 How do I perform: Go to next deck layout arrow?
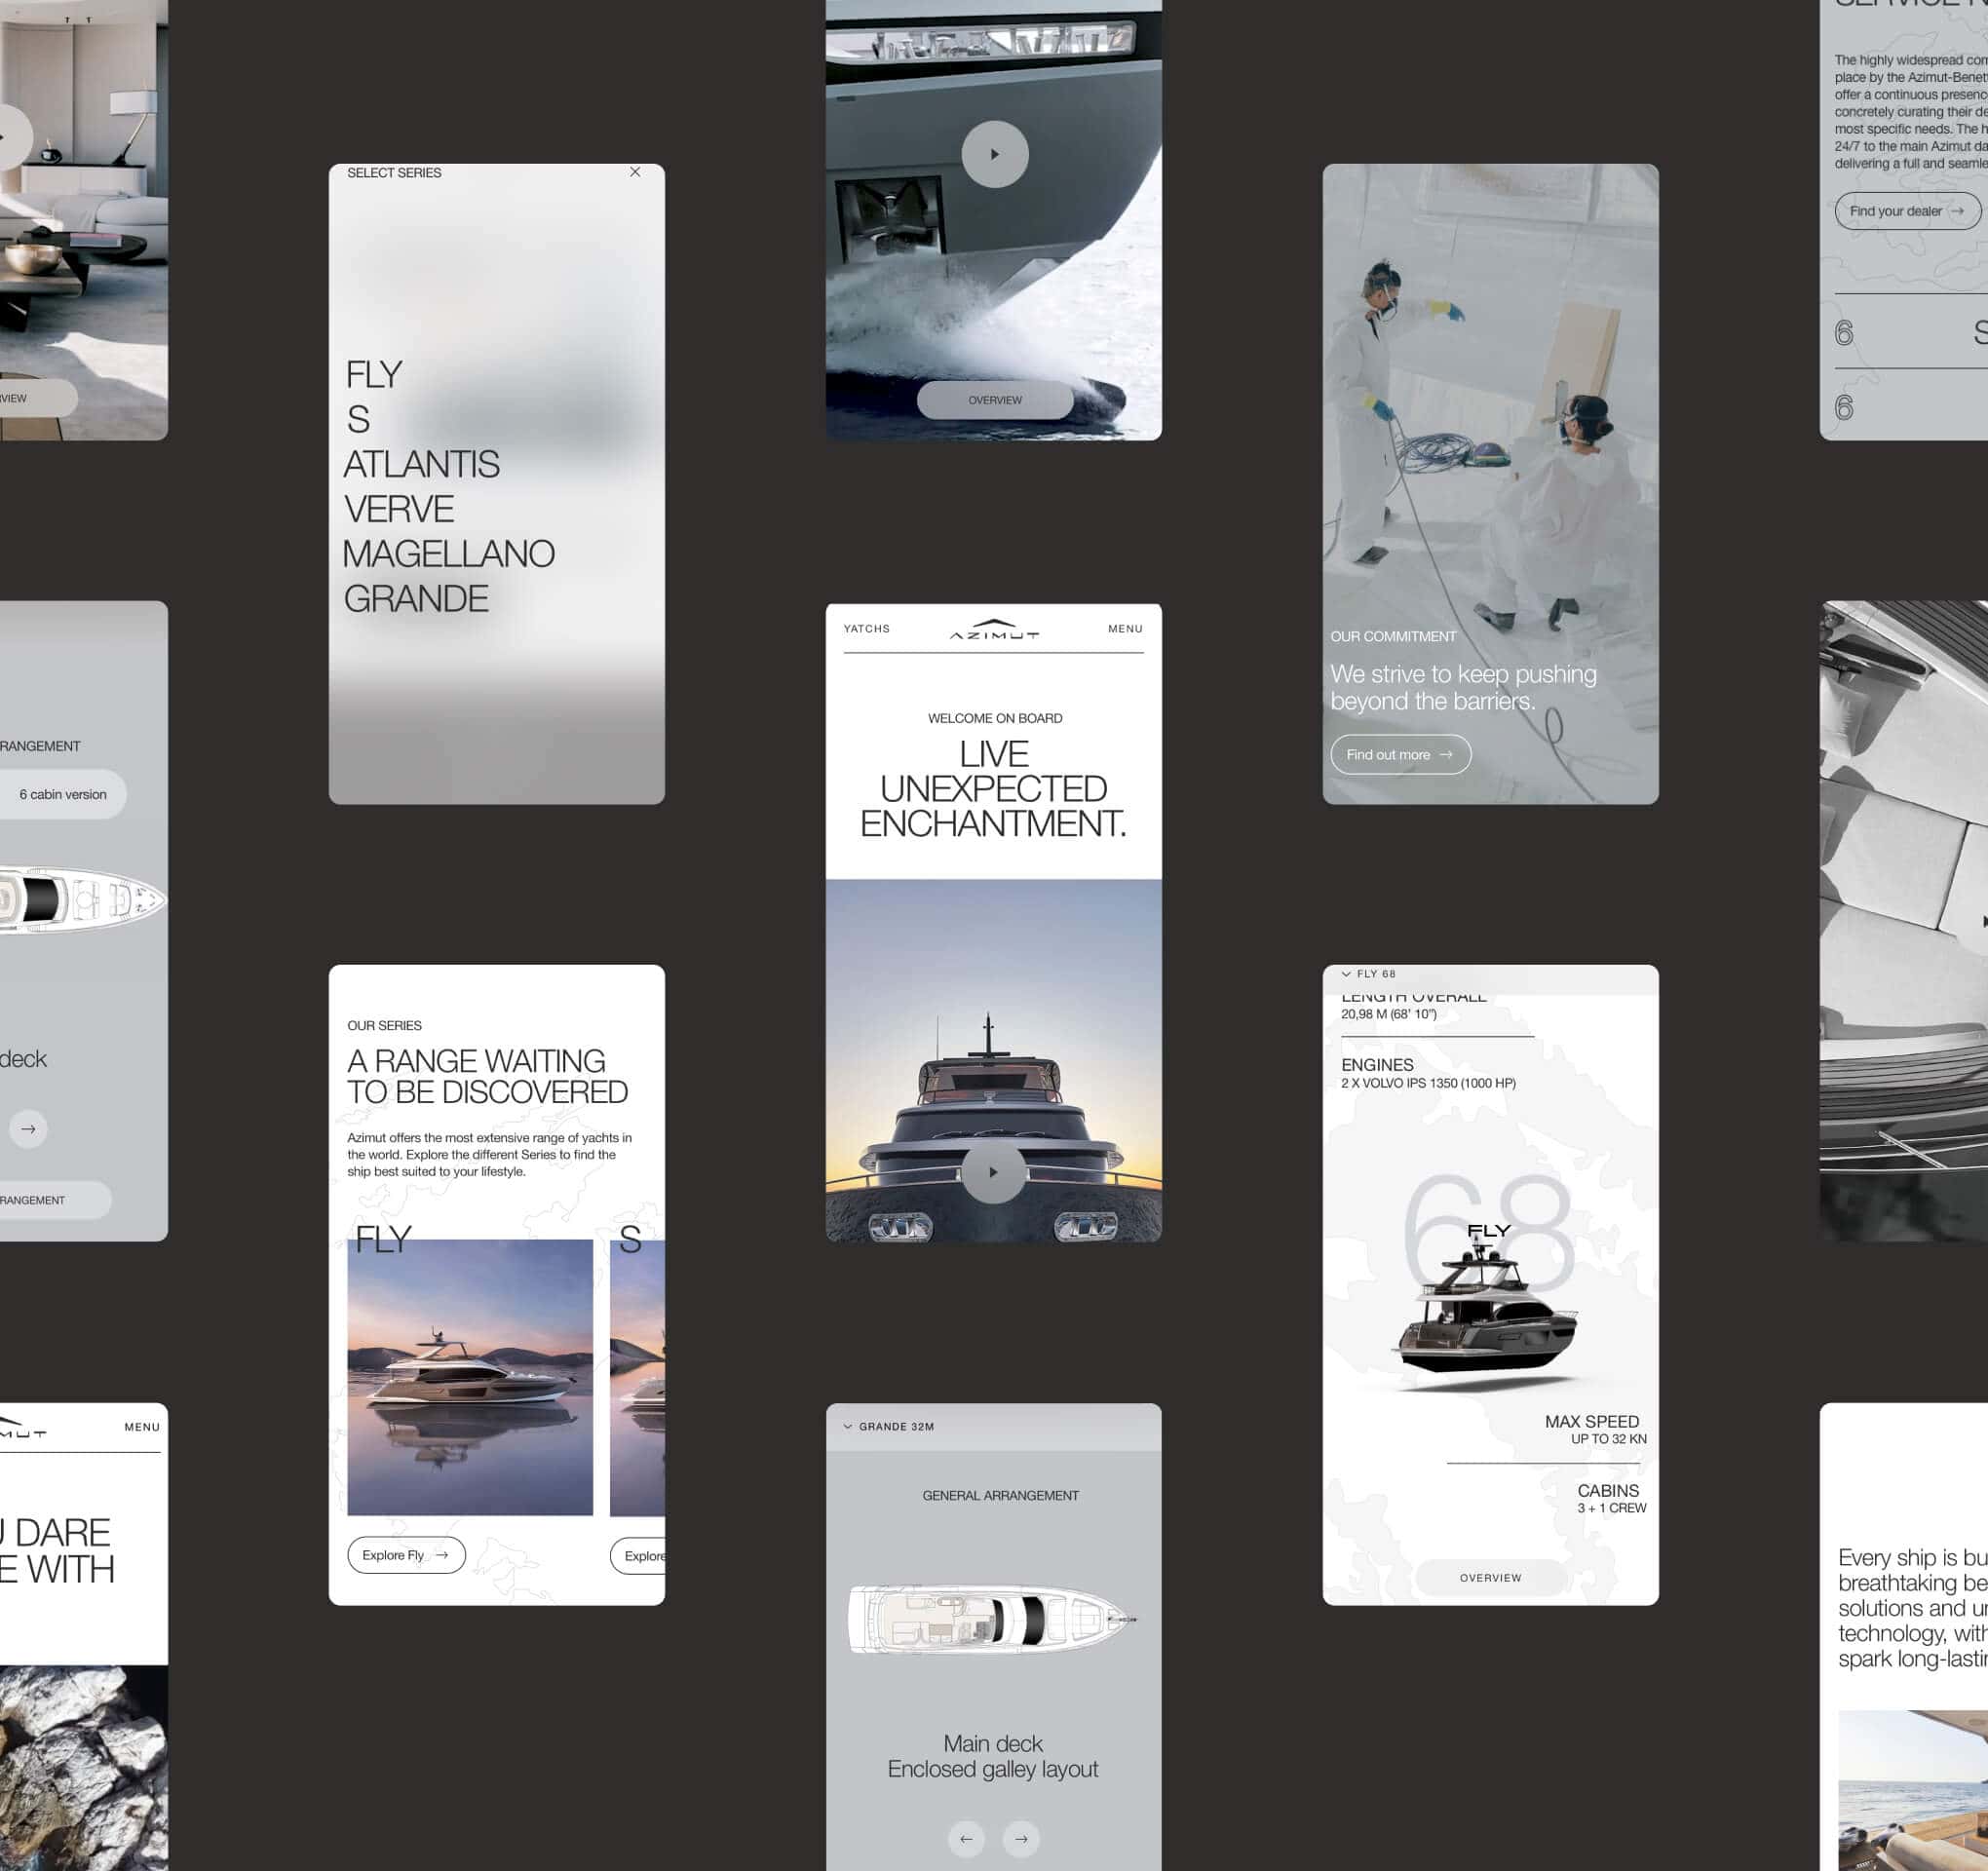[x=1021, y=1838]
